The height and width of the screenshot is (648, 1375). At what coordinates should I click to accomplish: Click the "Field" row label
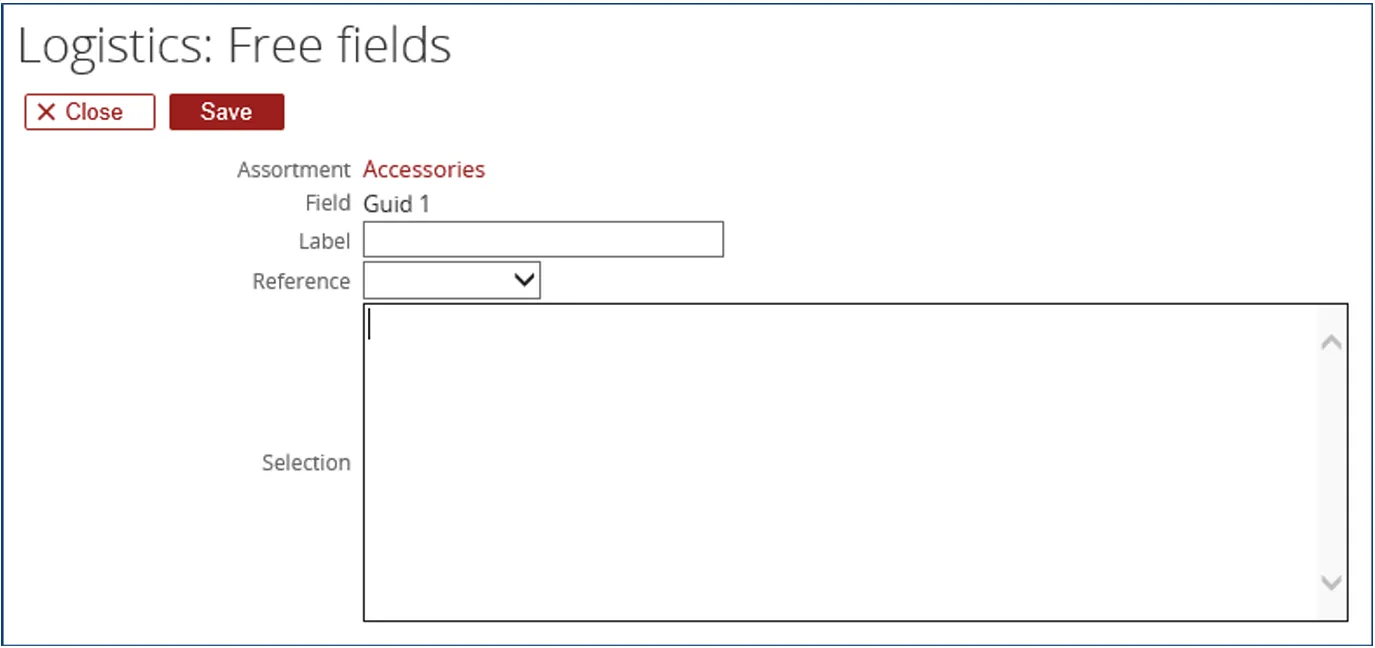pyautogui.click(x=328, y=203)
